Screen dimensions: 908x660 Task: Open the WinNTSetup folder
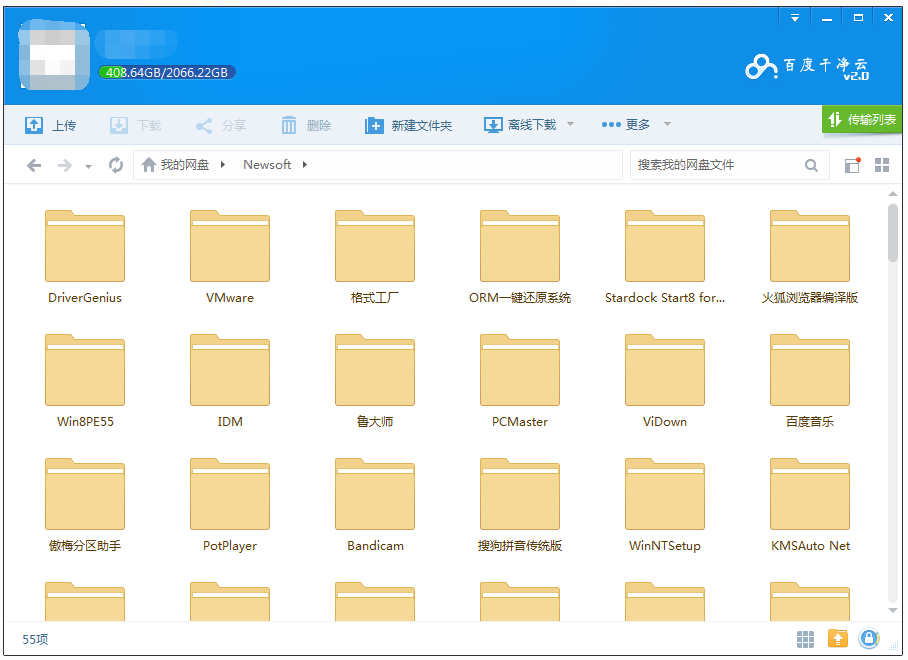click(x=665, y=505)
